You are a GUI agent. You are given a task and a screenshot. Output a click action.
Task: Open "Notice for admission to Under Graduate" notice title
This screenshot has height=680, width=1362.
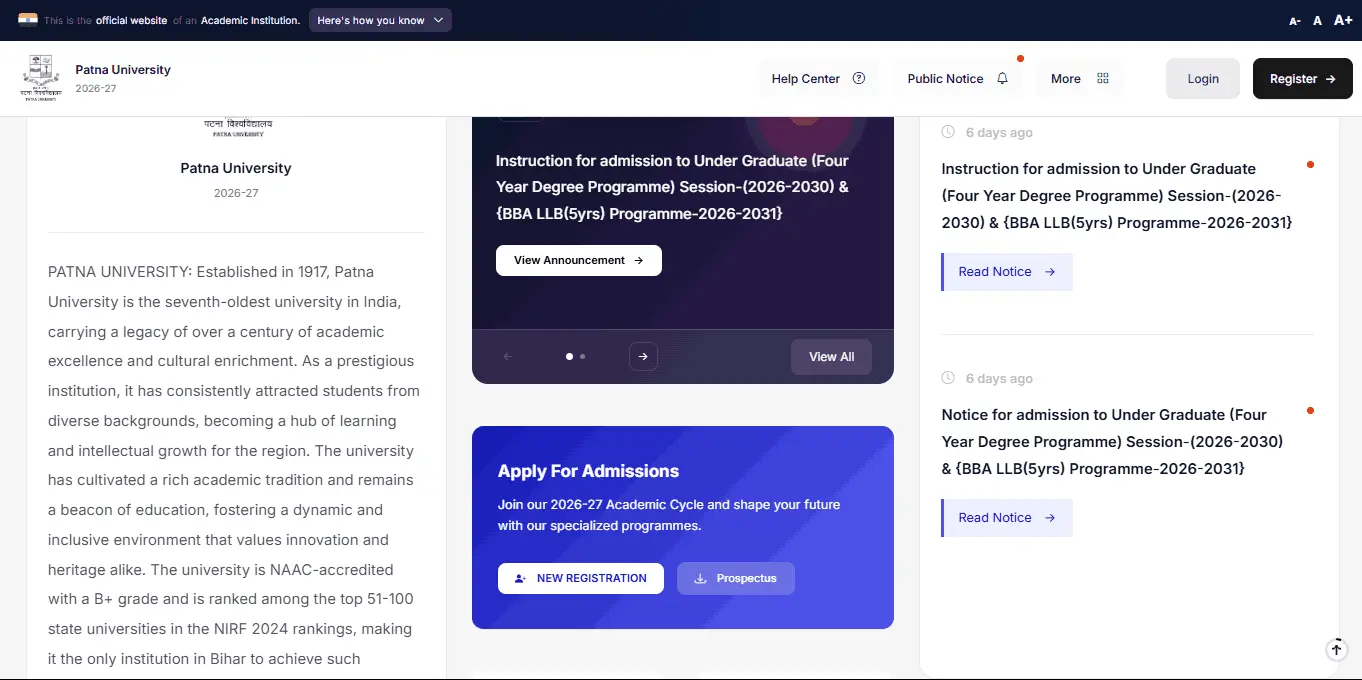click(x=1112, y=442)
